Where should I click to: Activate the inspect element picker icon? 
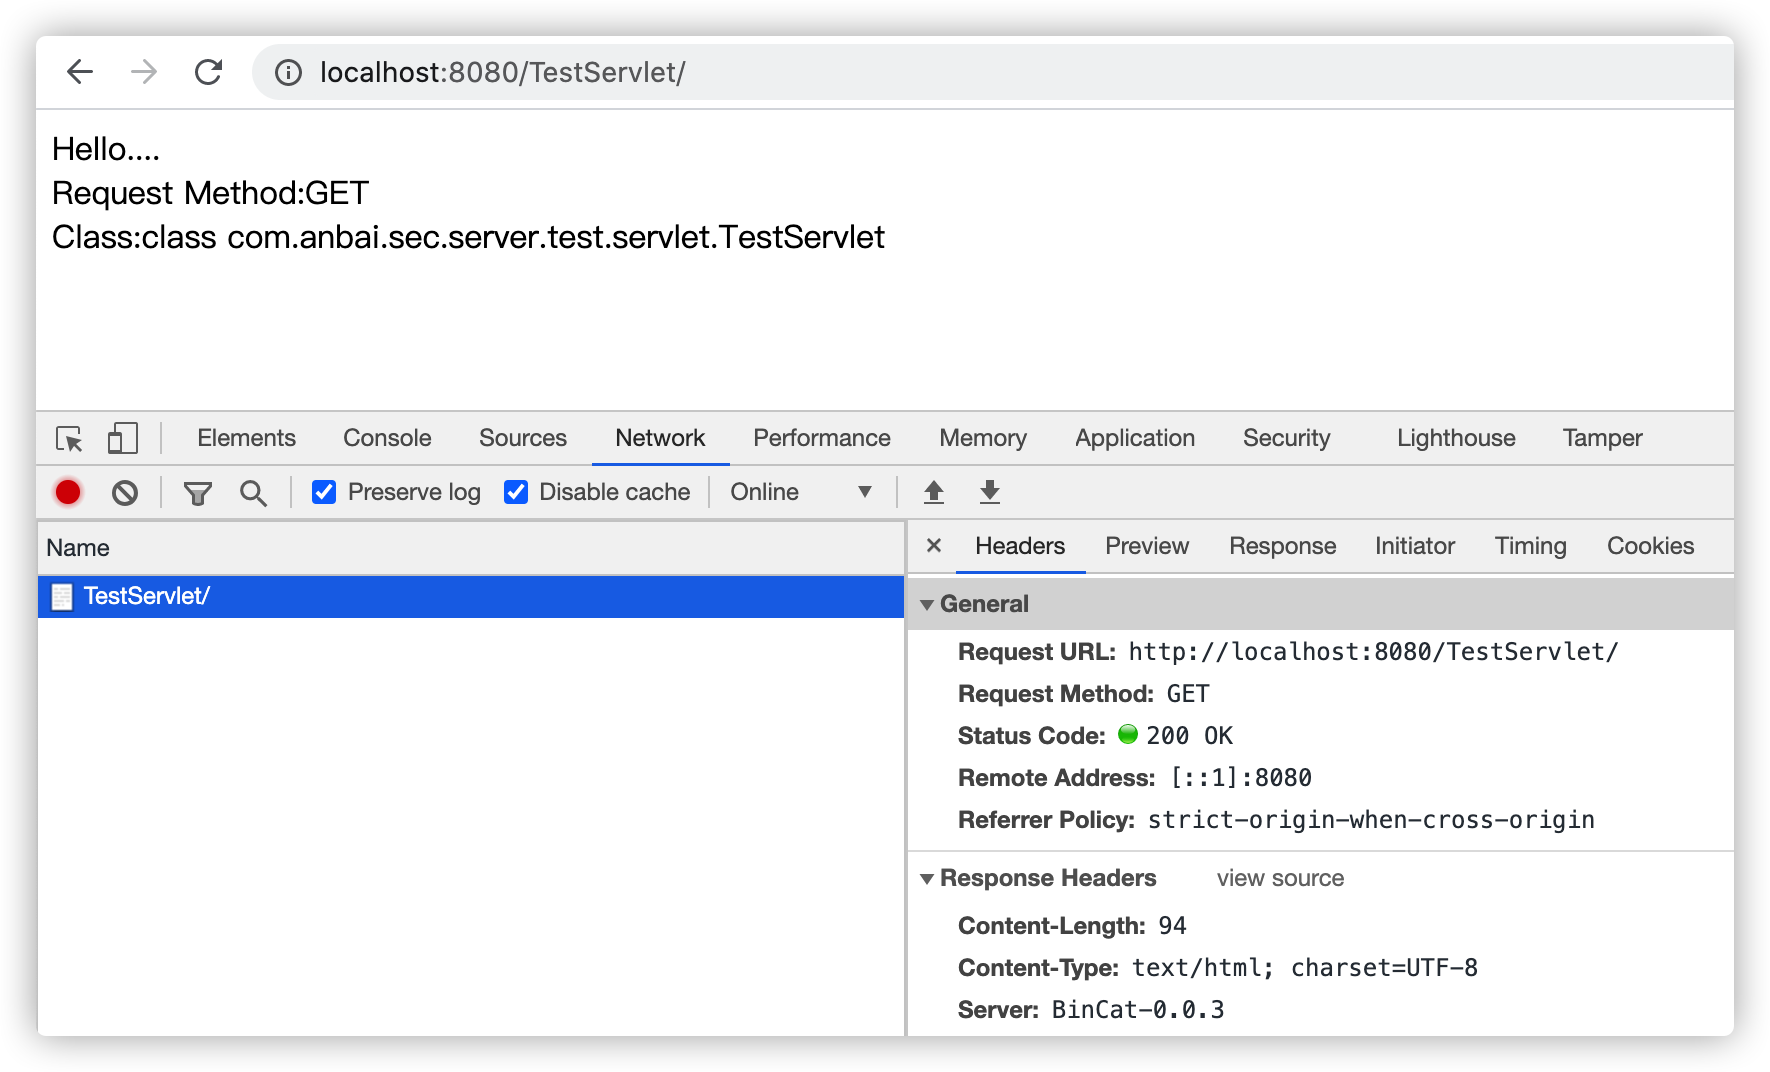point(69,439)
